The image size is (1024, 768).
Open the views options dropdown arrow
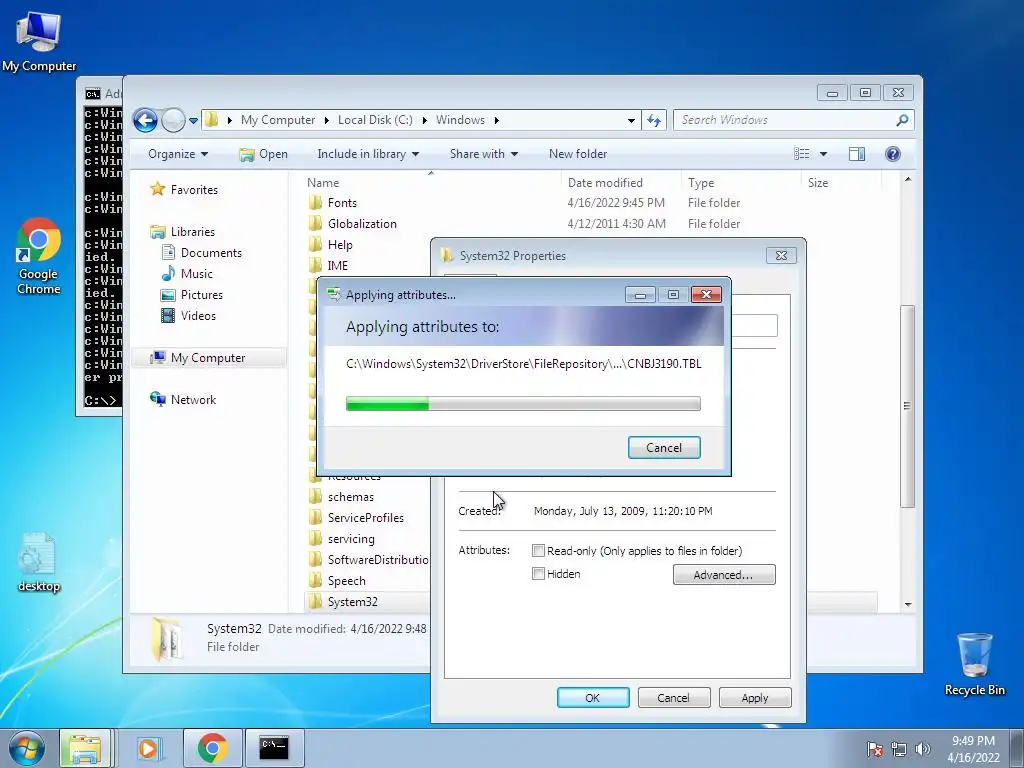823,154
